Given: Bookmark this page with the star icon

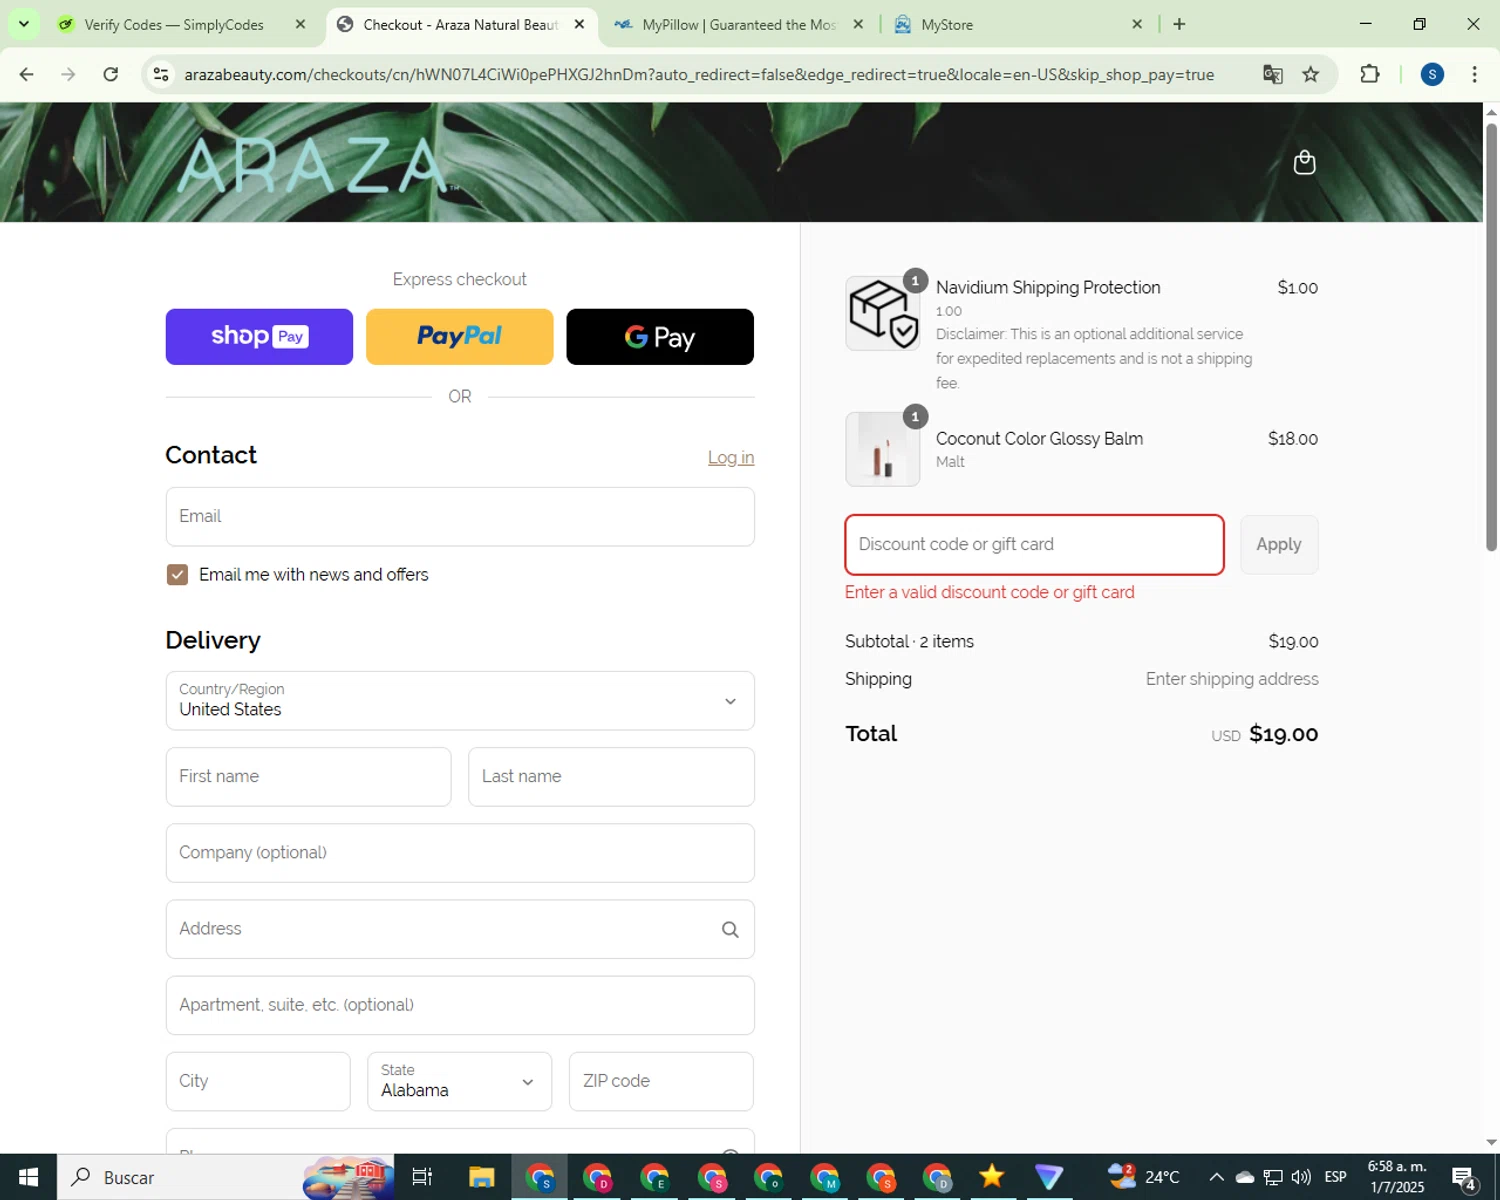Looking at the screenshot, I should [1311, 75].
